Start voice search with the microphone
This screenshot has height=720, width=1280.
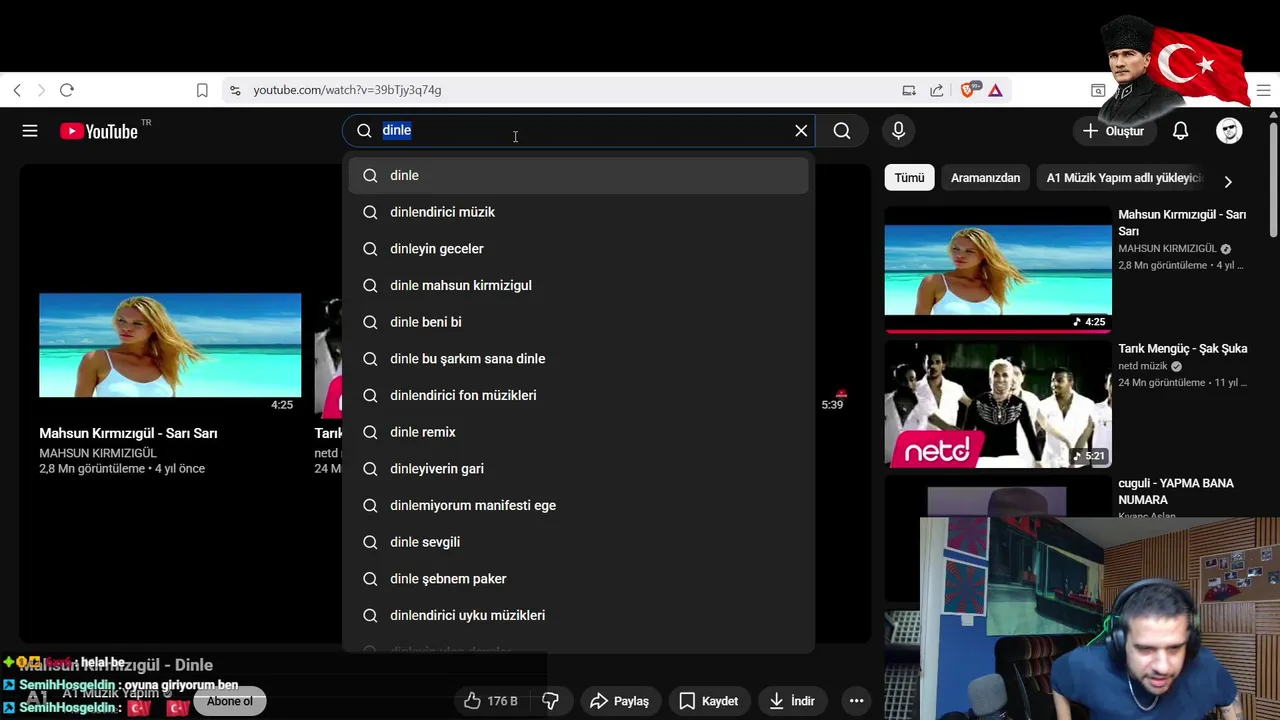pos(898,130)
